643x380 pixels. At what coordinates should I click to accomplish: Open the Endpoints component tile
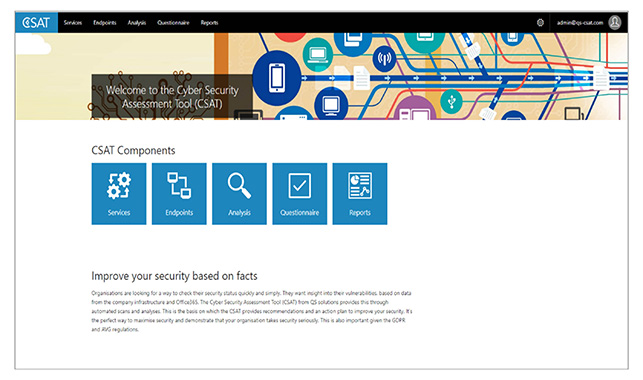(x=179, y=193)
